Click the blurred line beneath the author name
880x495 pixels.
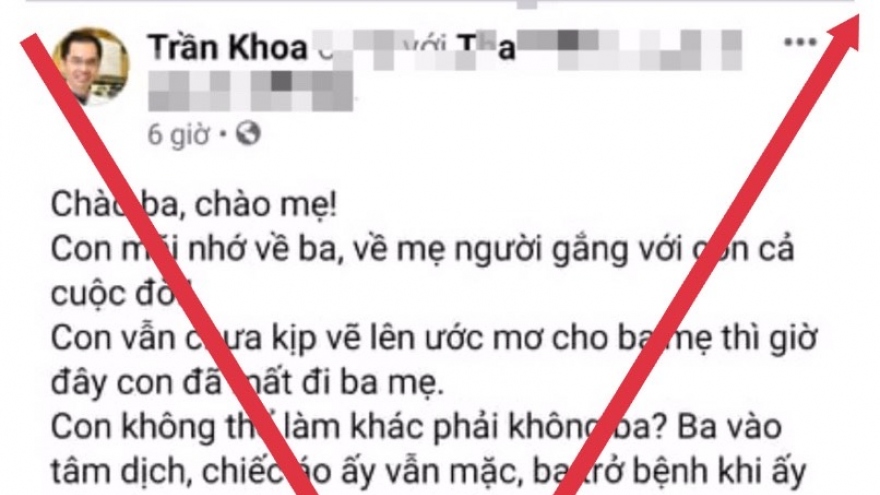click(x=251, y=90)
